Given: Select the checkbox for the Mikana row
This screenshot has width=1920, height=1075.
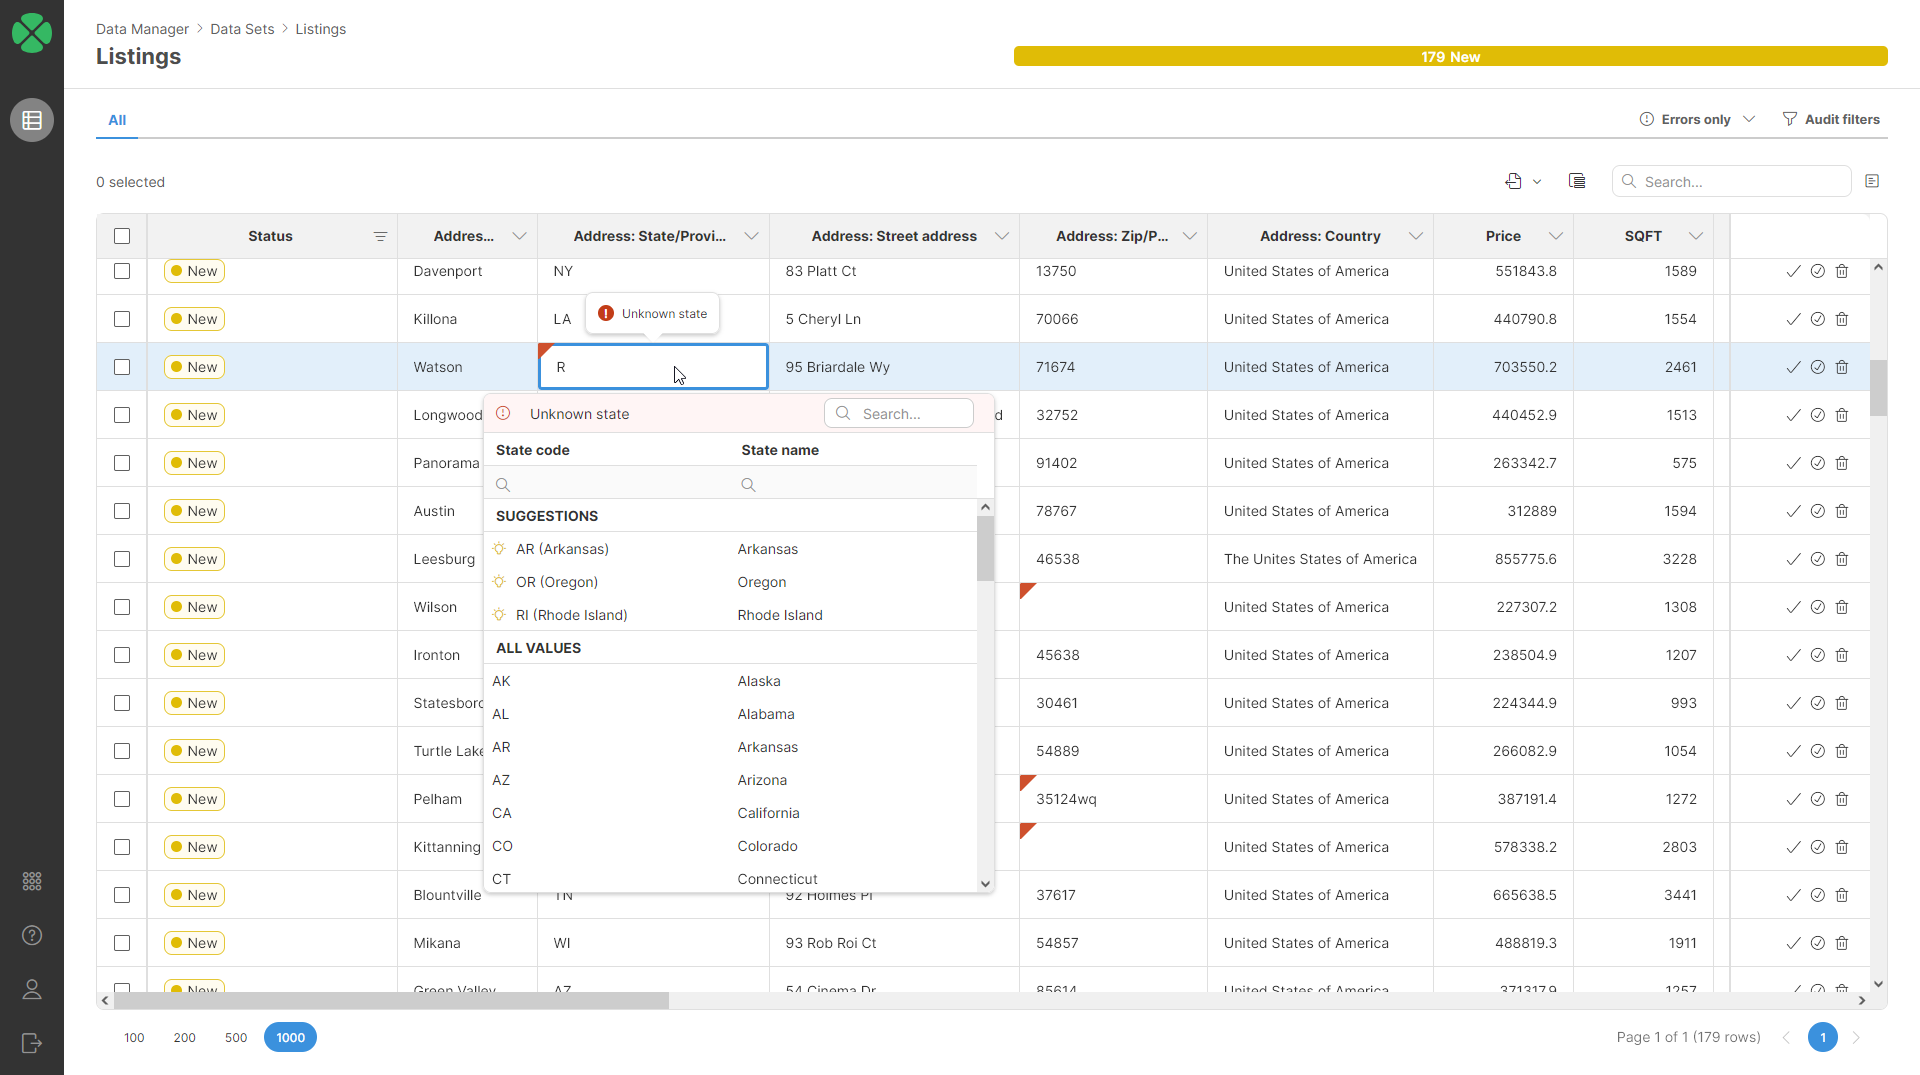Looking at the screenshot, I should 122,943.
